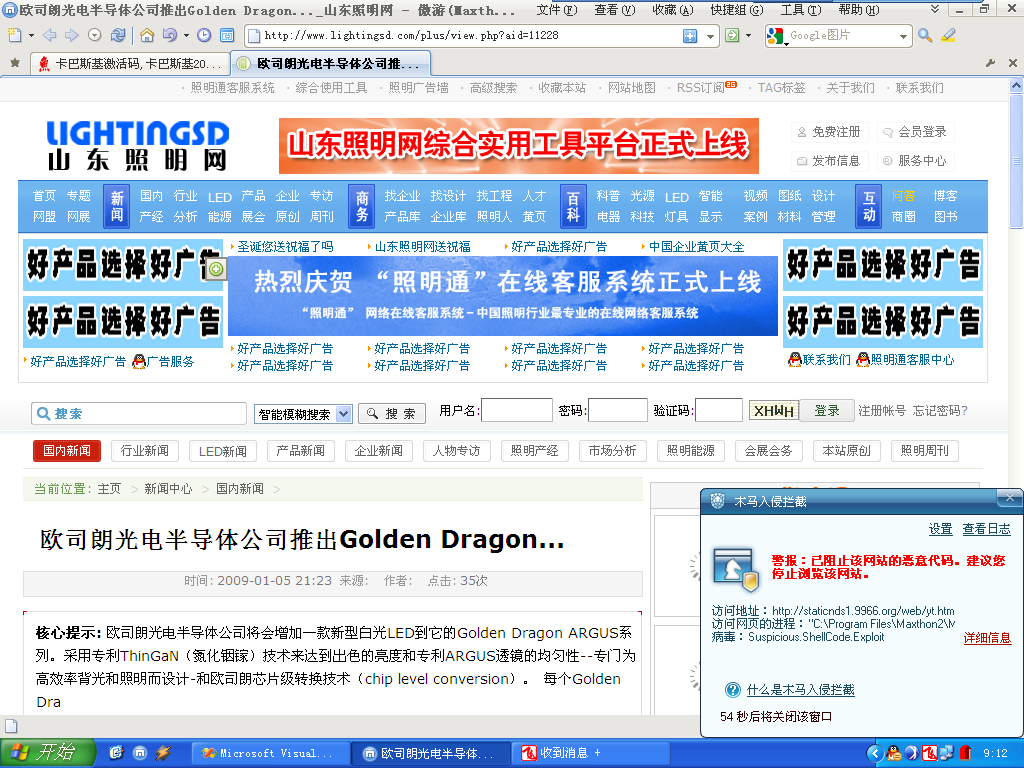Switch to the 卡巴斯基激活码 tab

131,63
